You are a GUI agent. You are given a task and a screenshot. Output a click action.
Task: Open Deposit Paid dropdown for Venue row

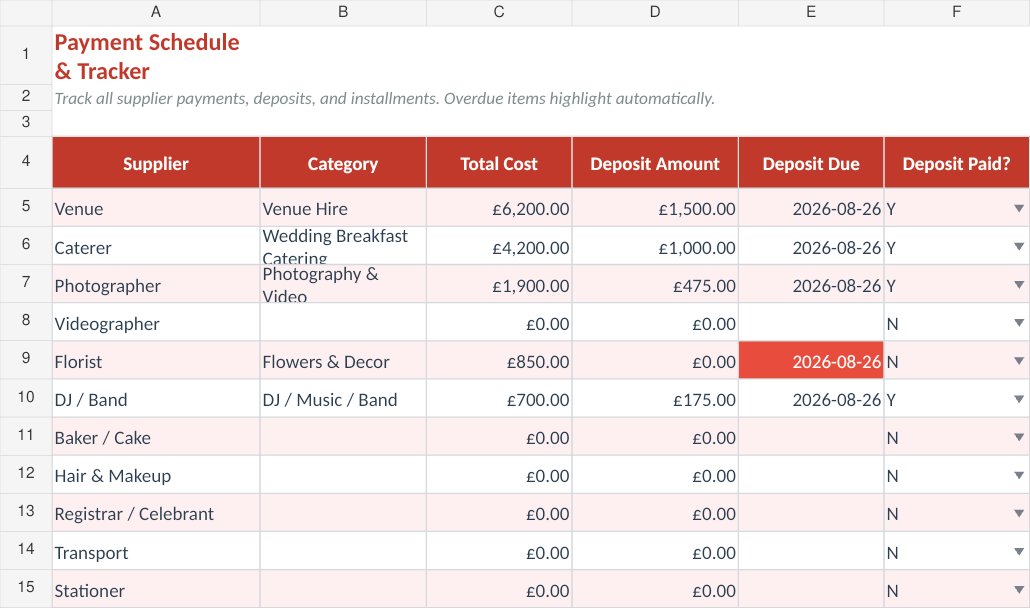(x=1019, y=208)
